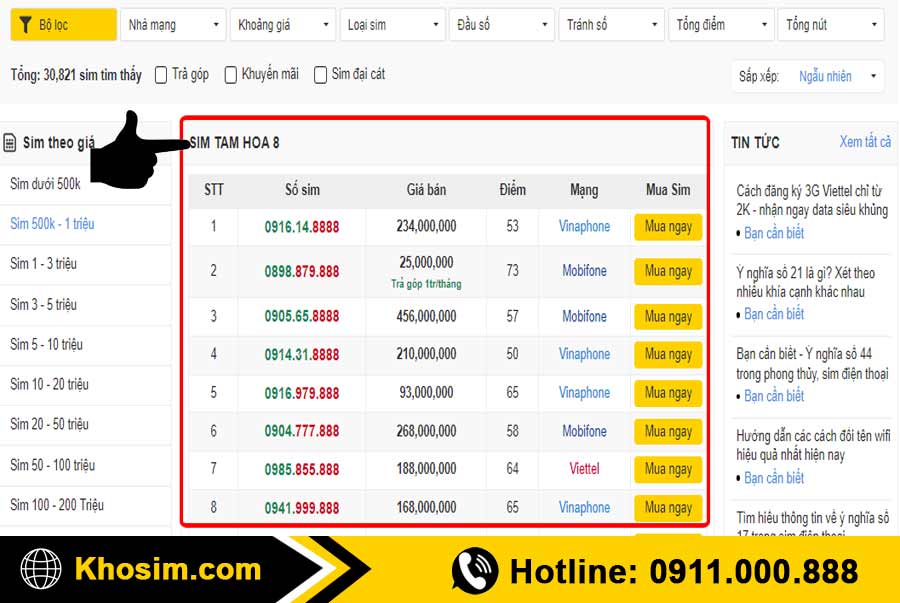Screen dimensions: 900x603
Task: Click sim number 0898.879.888 in the table
Action: 301,271
